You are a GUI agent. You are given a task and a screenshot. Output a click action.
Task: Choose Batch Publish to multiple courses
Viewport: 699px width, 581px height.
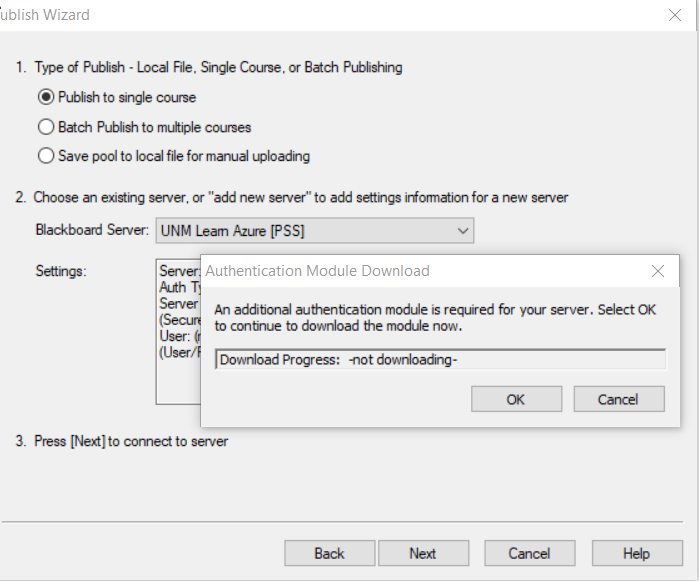(45, 127)
